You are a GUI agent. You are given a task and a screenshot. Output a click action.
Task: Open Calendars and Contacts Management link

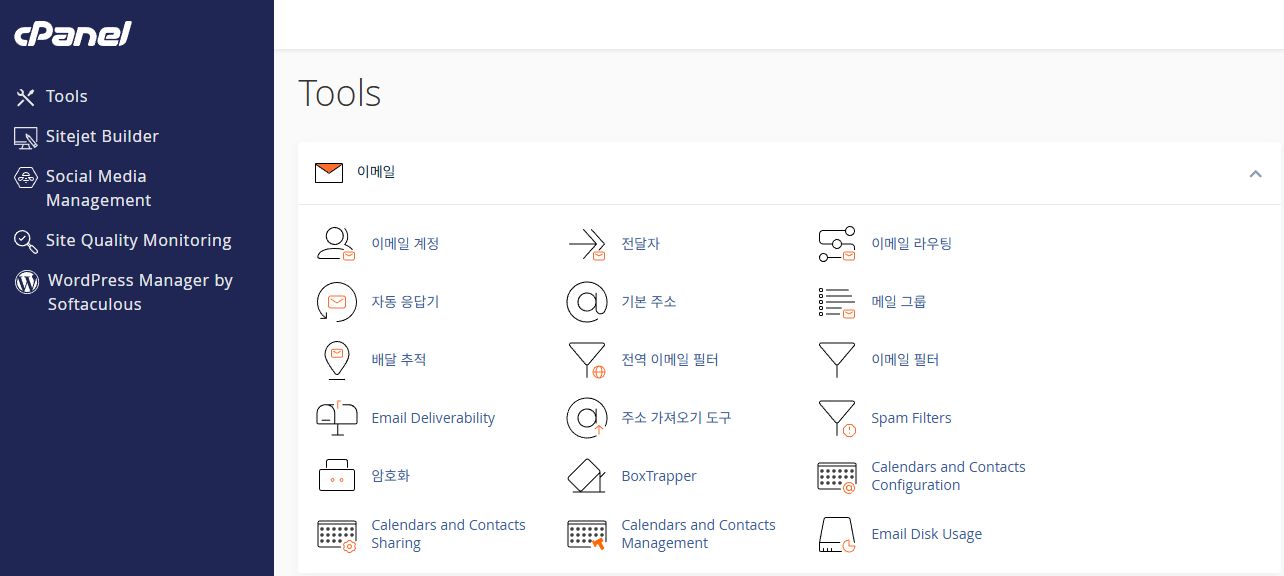pyautogui.click(x=698, y=534)
